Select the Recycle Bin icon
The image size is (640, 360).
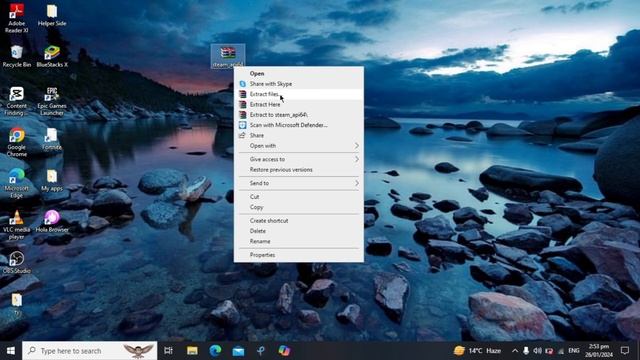(x=16, y=56)
